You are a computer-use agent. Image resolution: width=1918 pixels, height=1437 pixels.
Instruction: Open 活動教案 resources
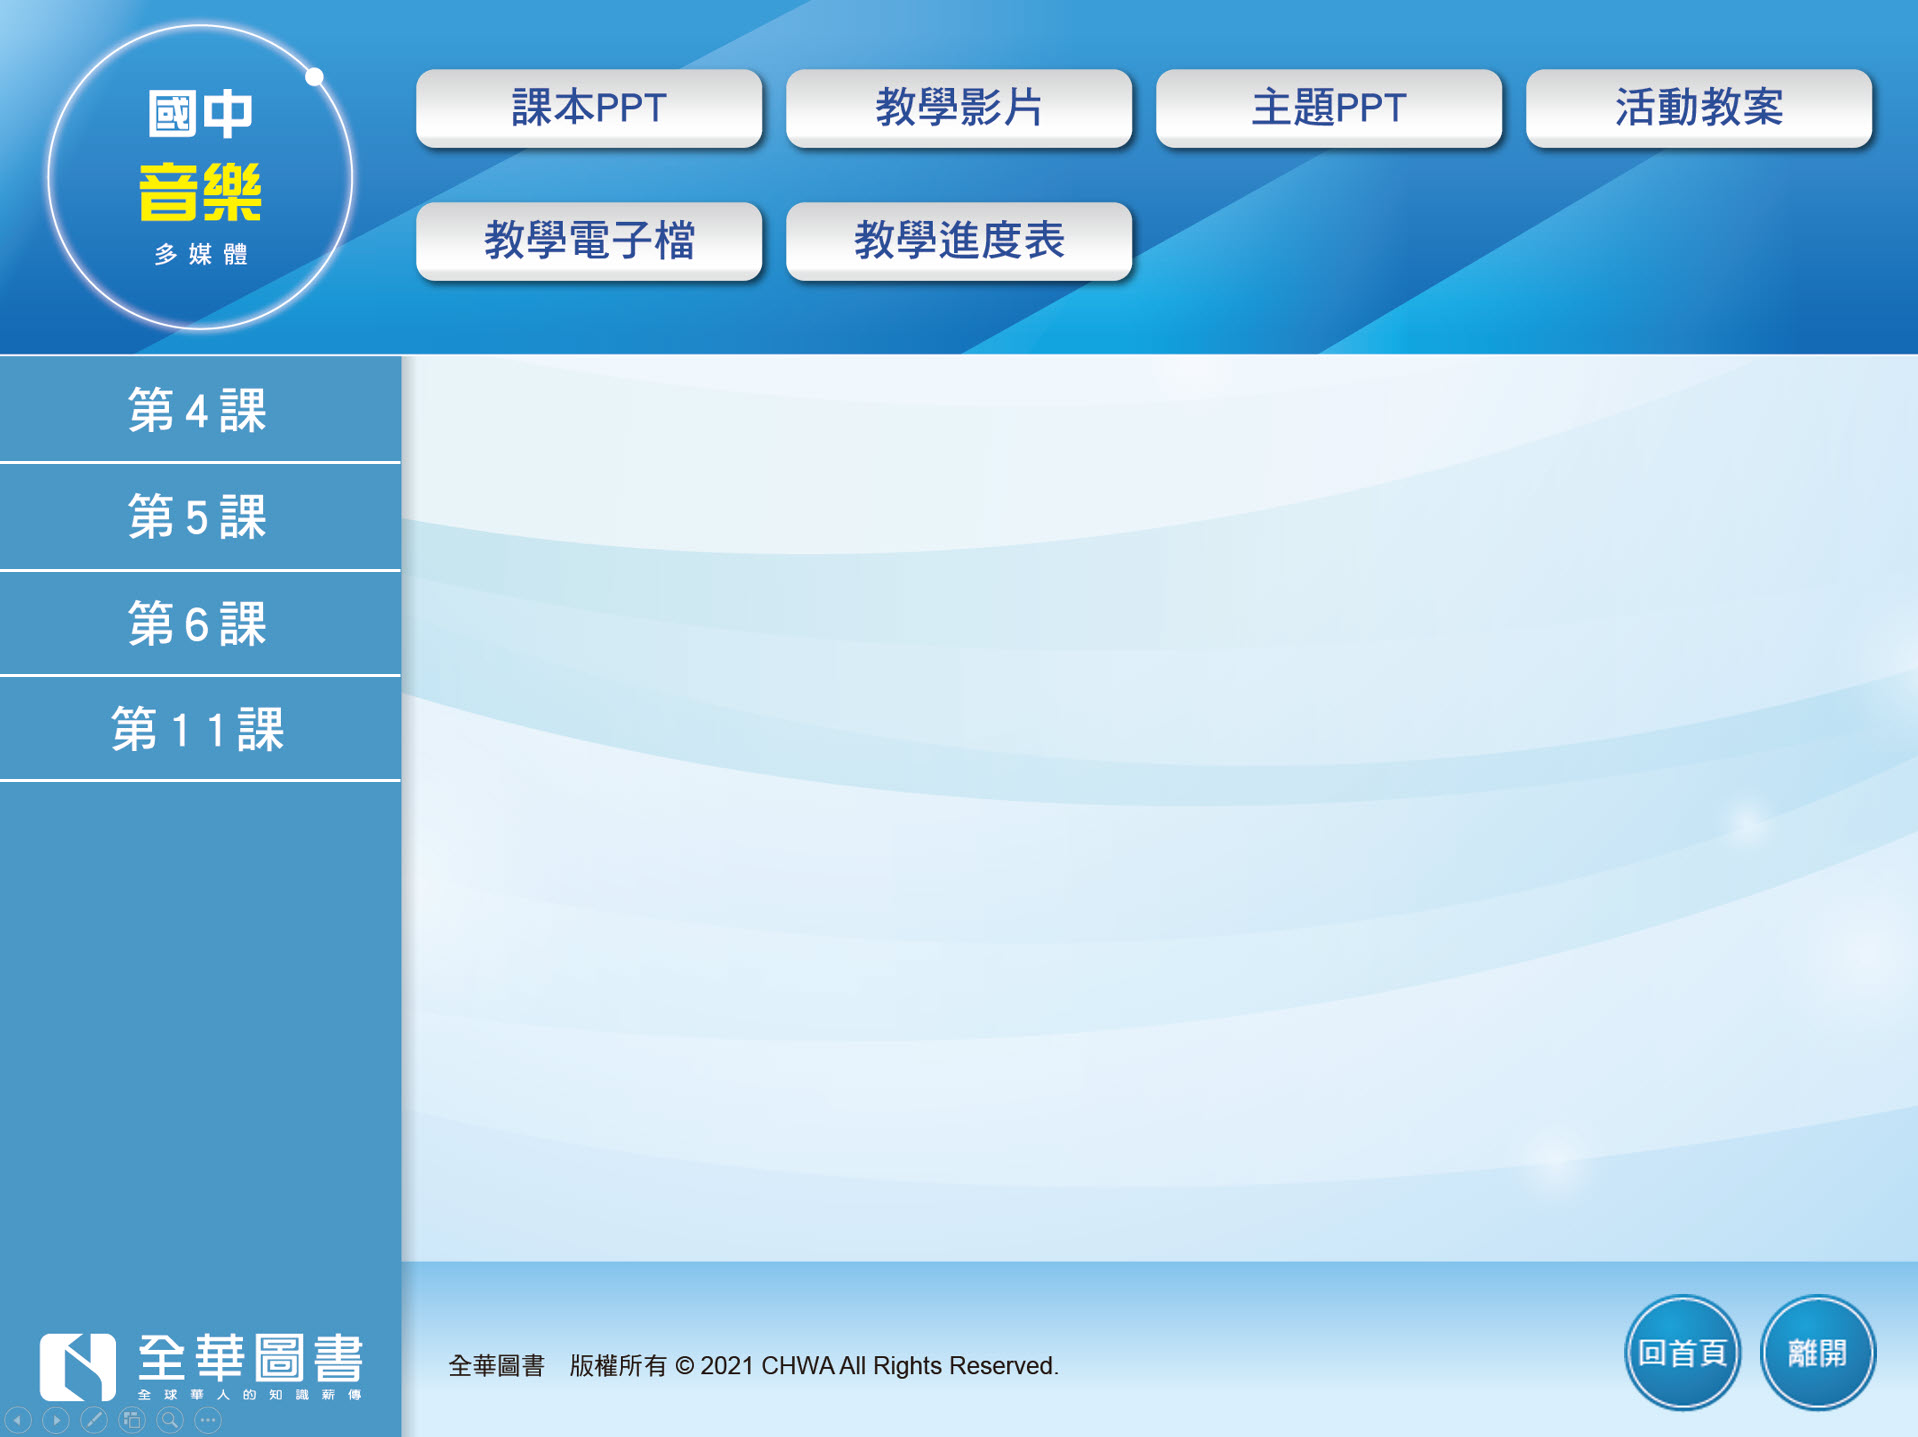click(x=1699, y=108)
